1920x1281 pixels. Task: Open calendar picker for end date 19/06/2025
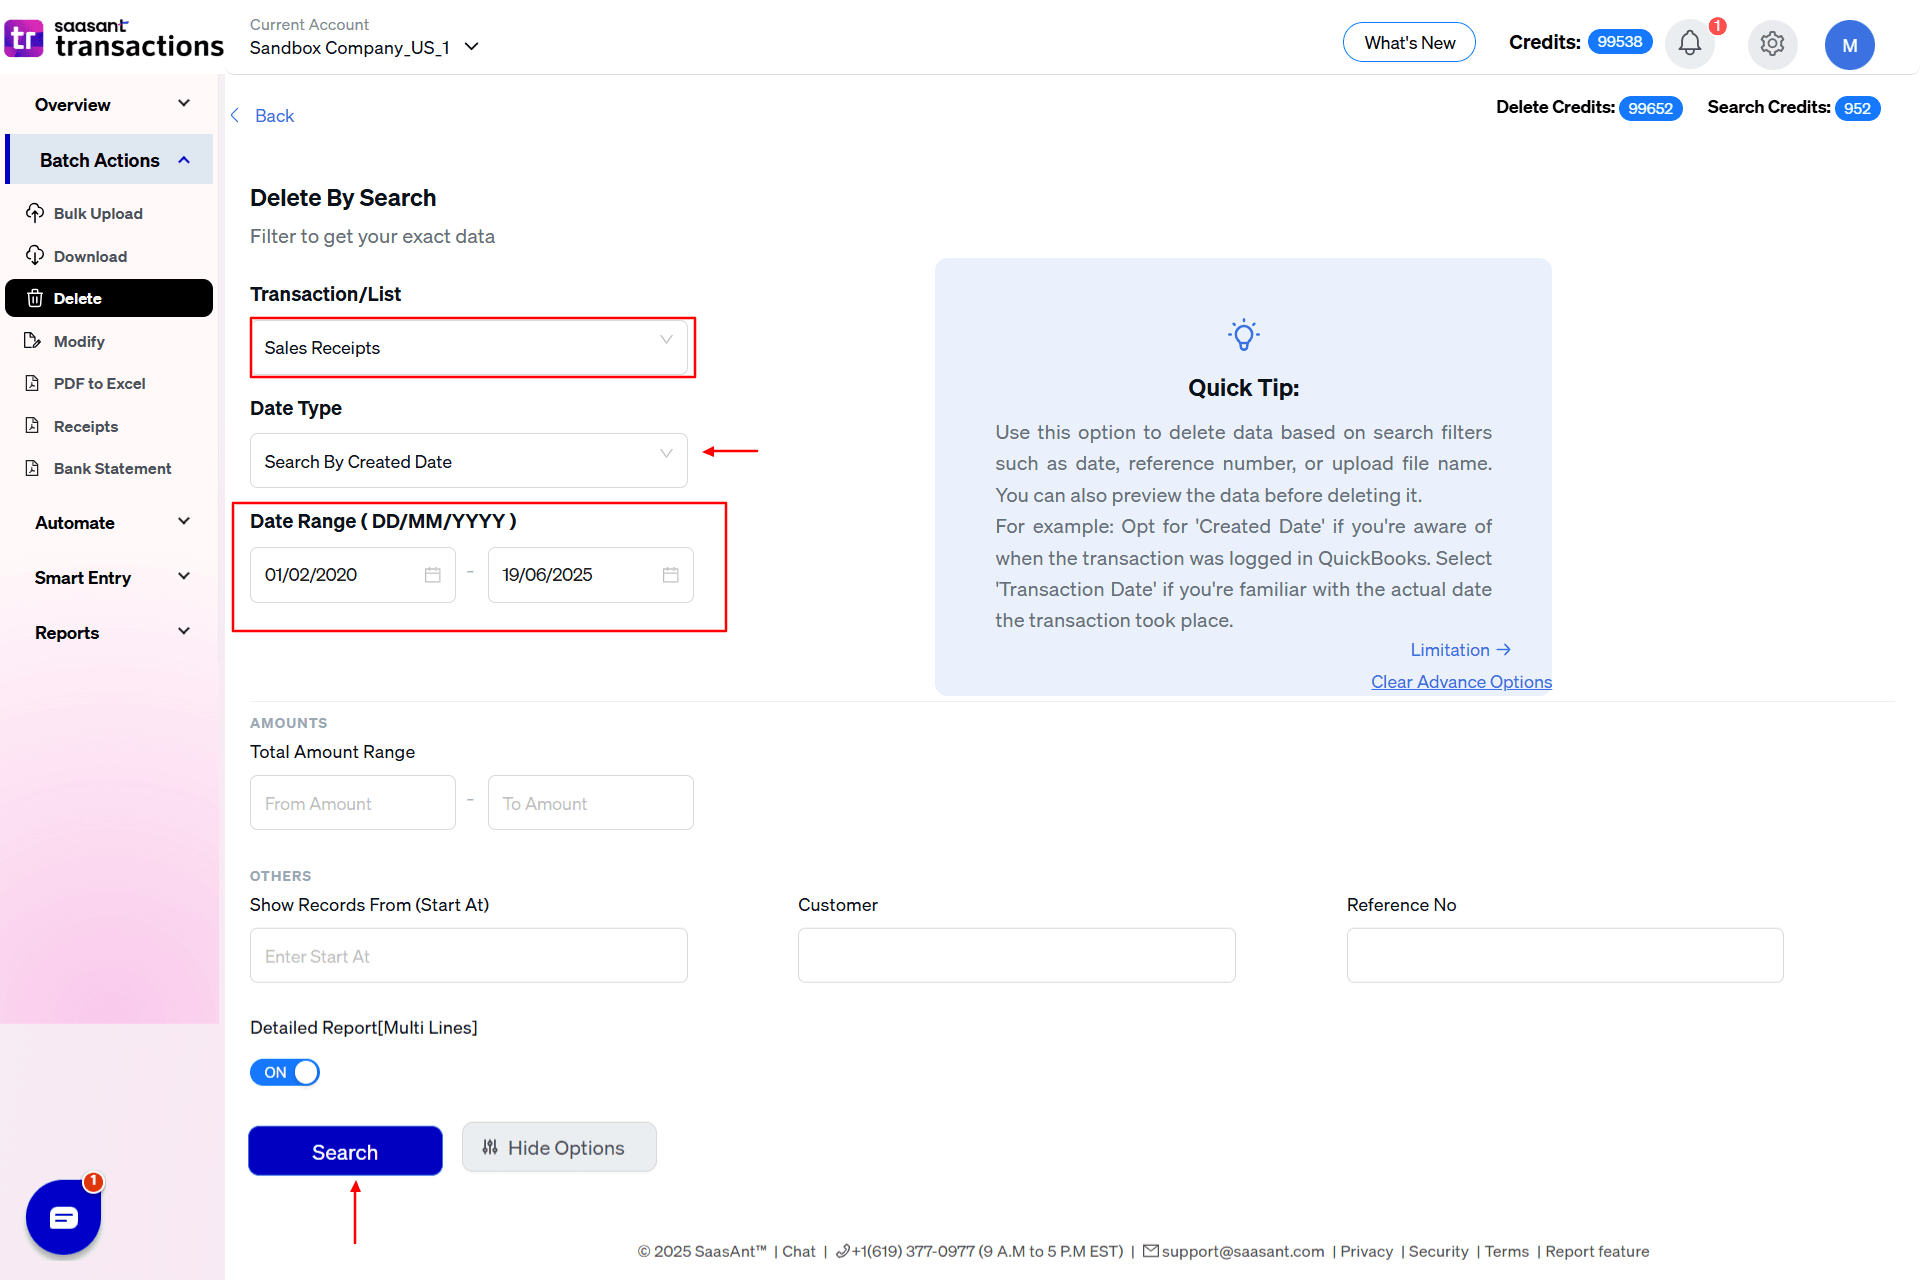click(670, 575)
